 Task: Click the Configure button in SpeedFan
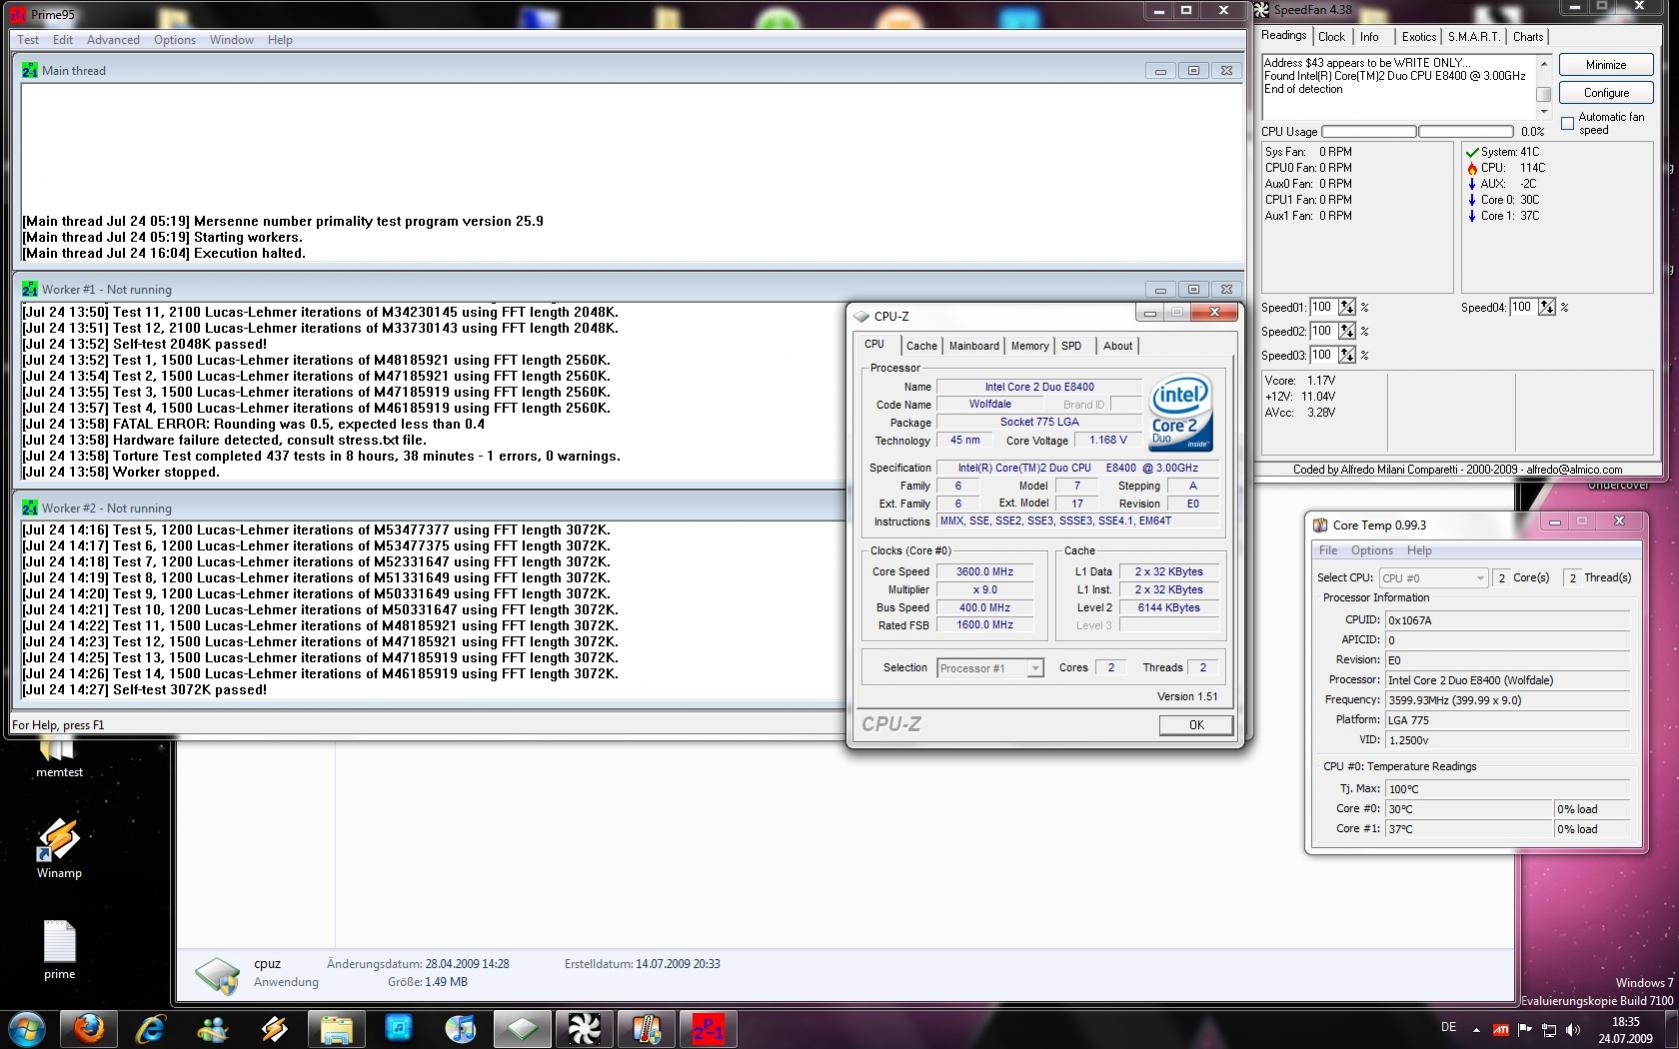tap(1606, 93)
